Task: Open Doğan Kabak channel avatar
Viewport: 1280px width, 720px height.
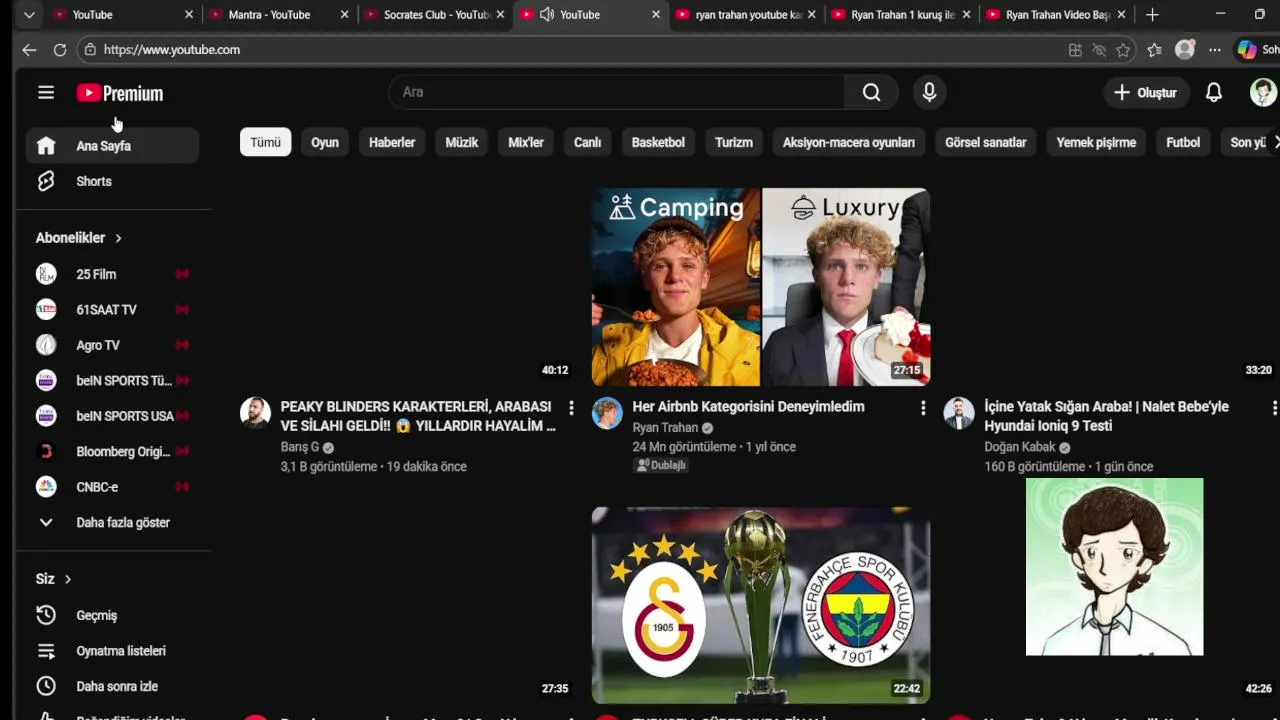Action: (959, 413)
